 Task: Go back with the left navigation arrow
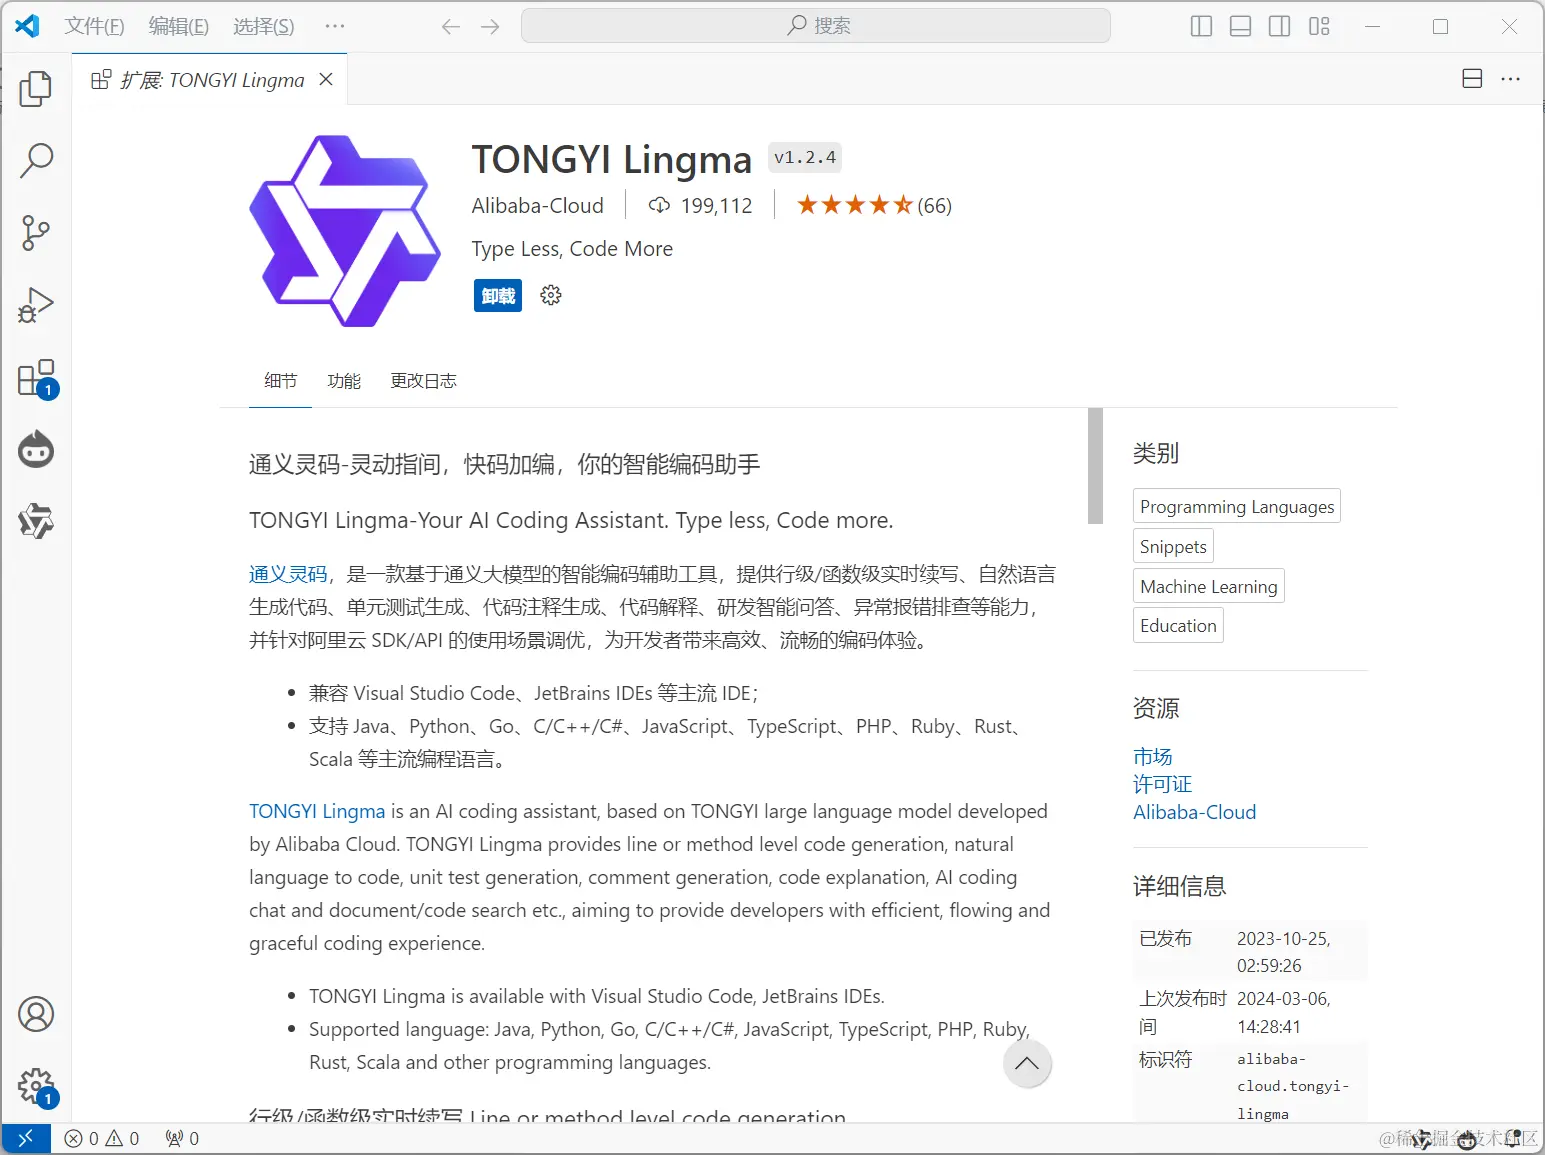[451, 27]
